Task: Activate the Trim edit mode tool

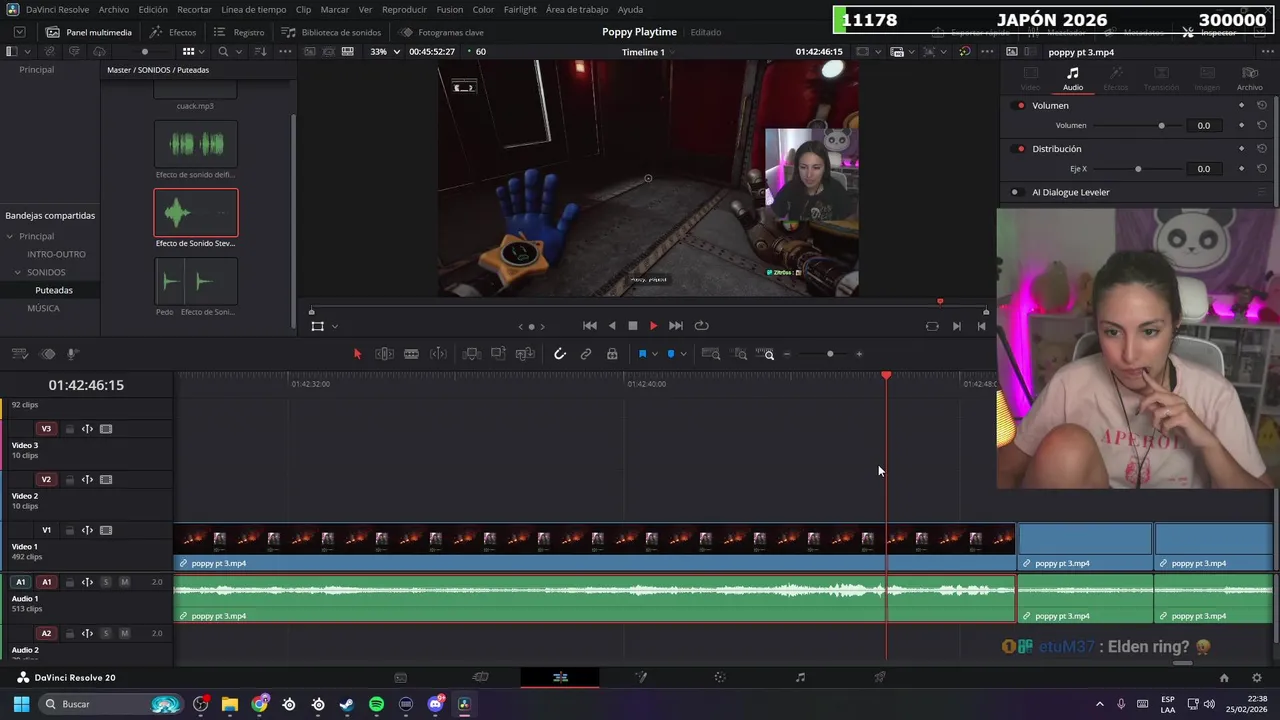Action: click(x=384, y=354)
